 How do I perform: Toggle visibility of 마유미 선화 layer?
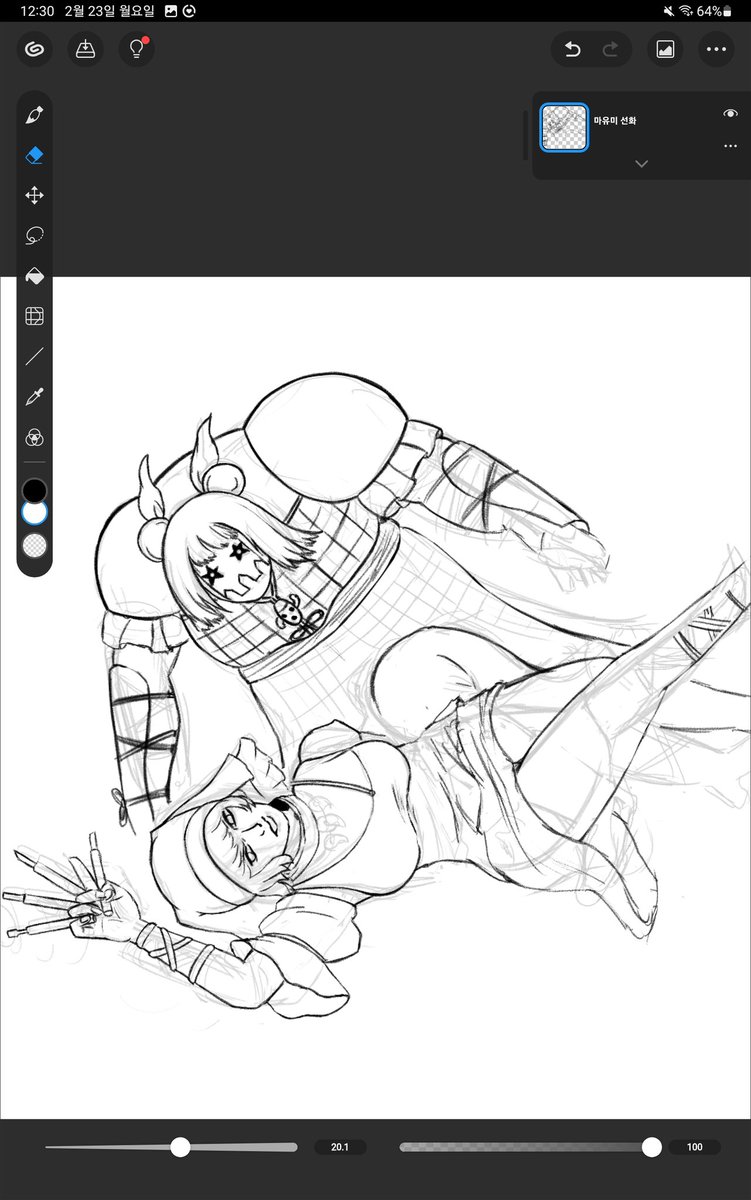tap(730, 114)
